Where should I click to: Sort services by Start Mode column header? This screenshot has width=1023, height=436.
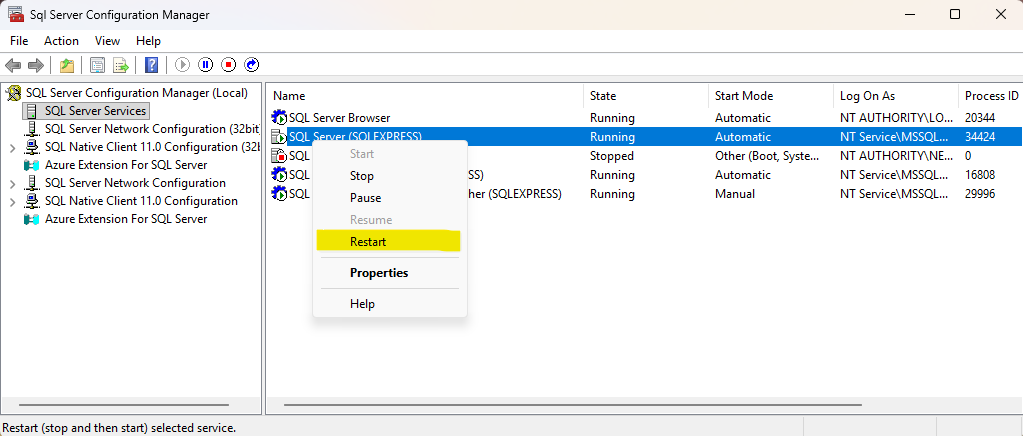743,96
